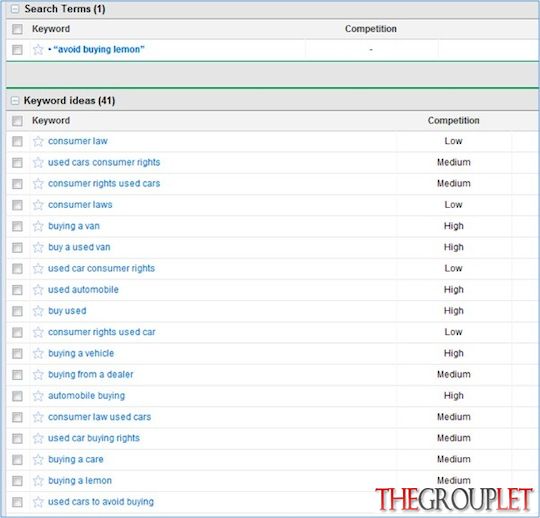Open the used automobile keyword link
The width and height of the screenshot is (540, 518).
pos(83,290)
